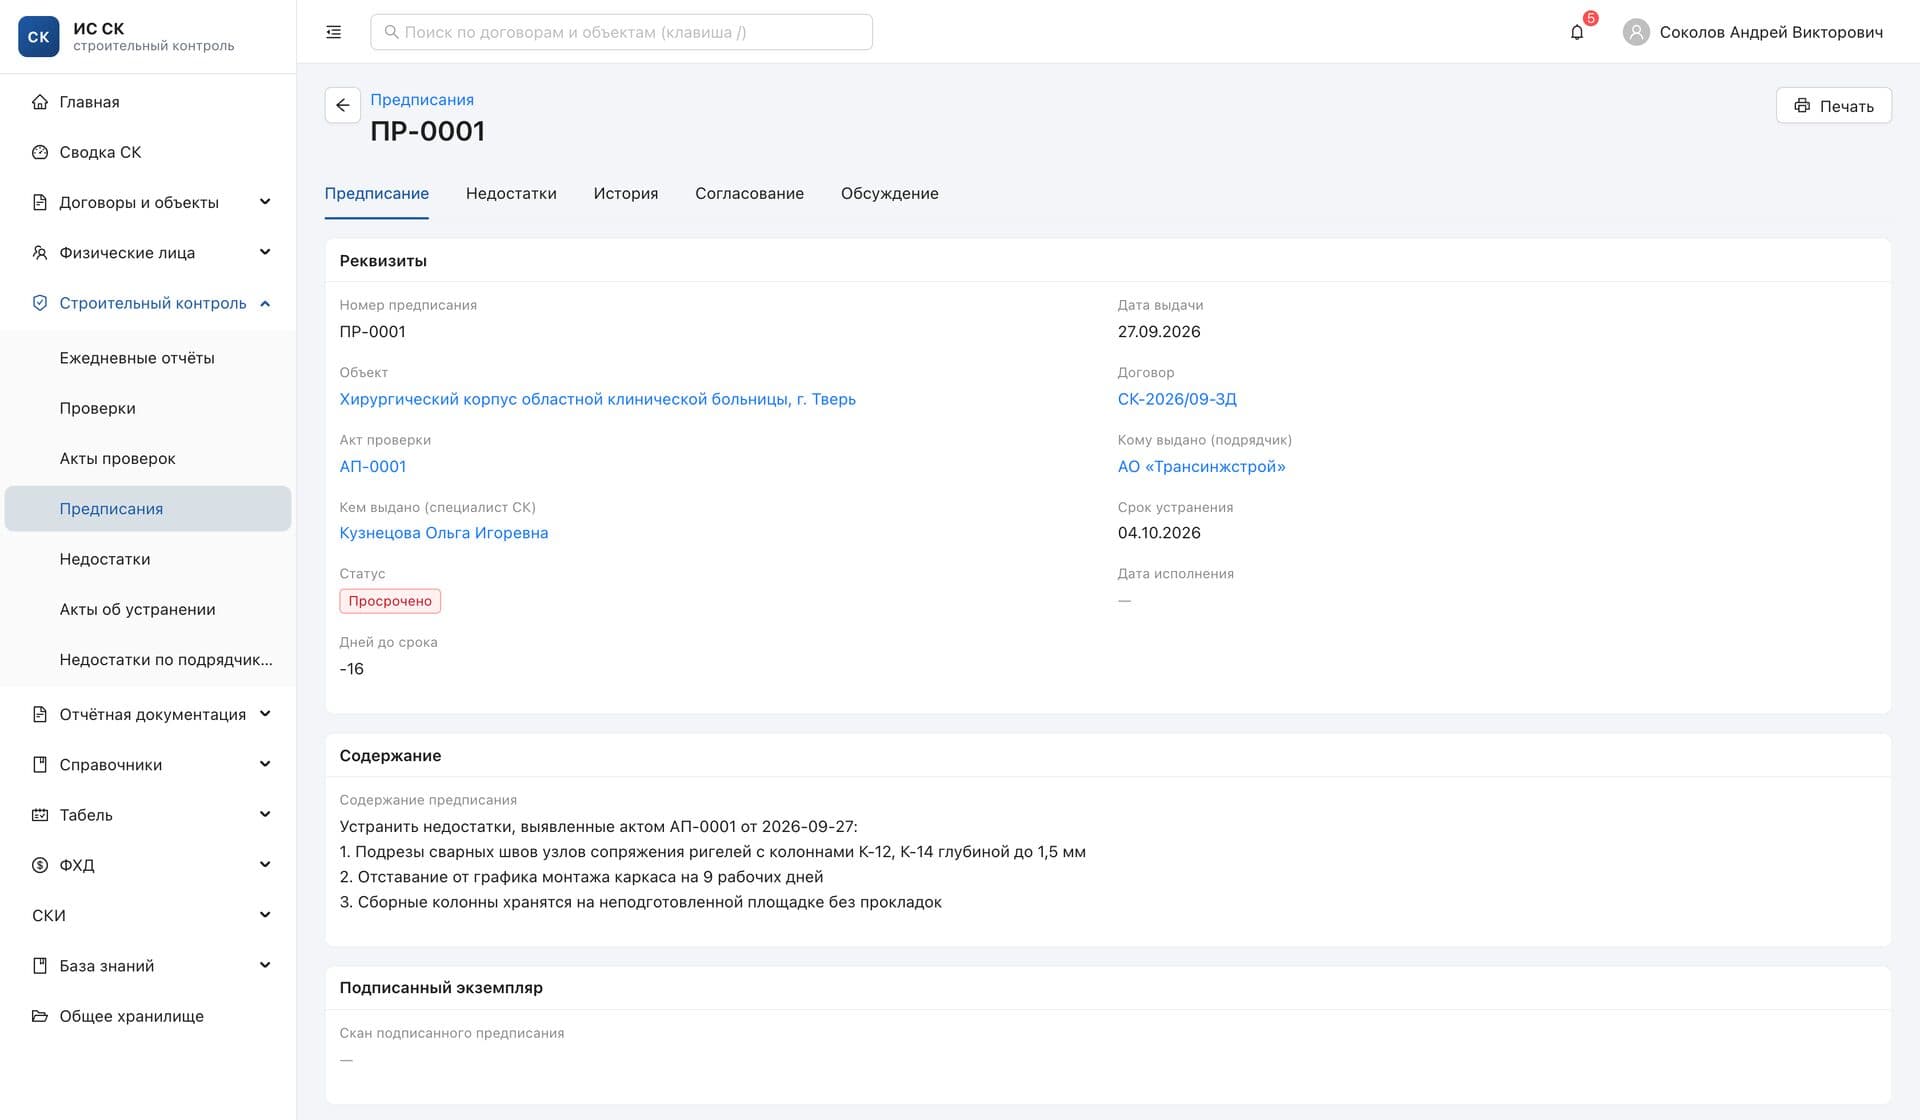Click the Печать button

point(1833,106)
